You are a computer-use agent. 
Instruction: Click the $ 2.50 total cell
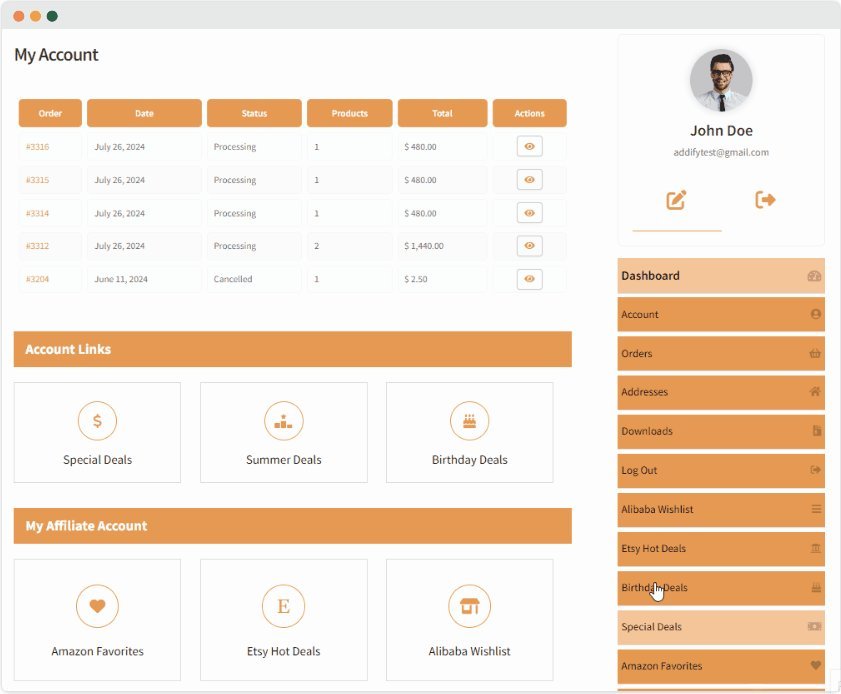pyautogui.click(x=442, y=279)
